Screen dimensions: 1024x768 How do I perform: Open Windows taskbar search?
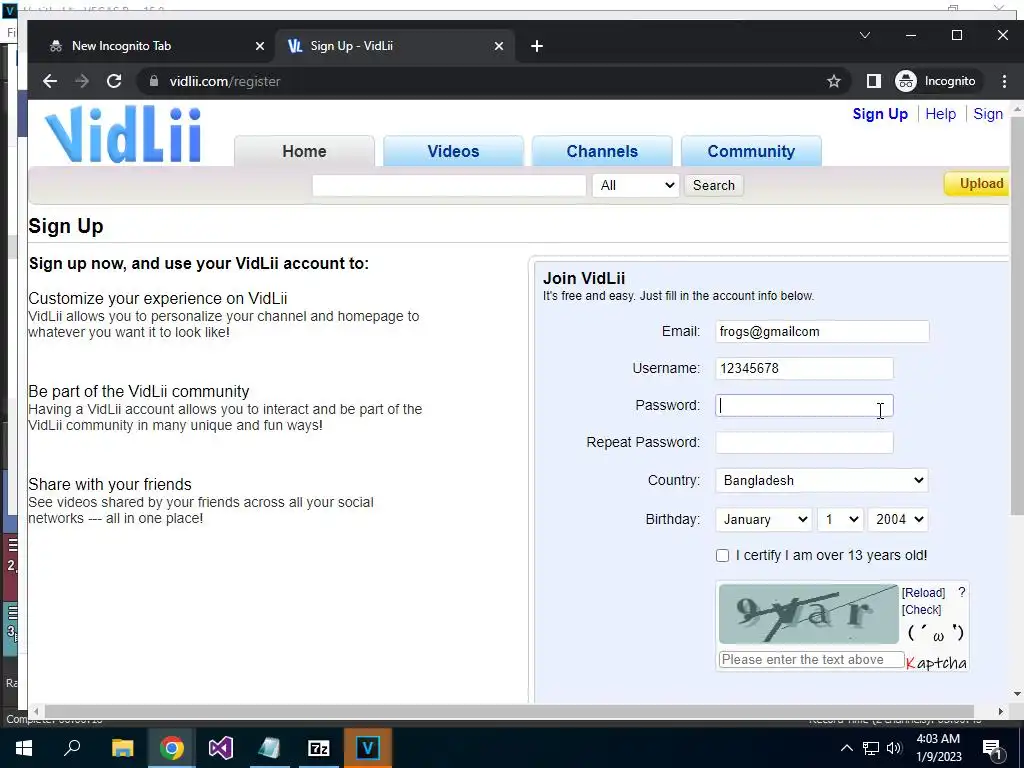(72, 748)
